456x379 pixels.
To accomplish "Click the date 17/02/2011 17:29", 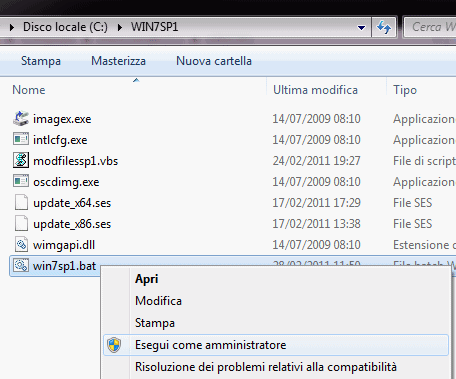I will pos(316,203).
